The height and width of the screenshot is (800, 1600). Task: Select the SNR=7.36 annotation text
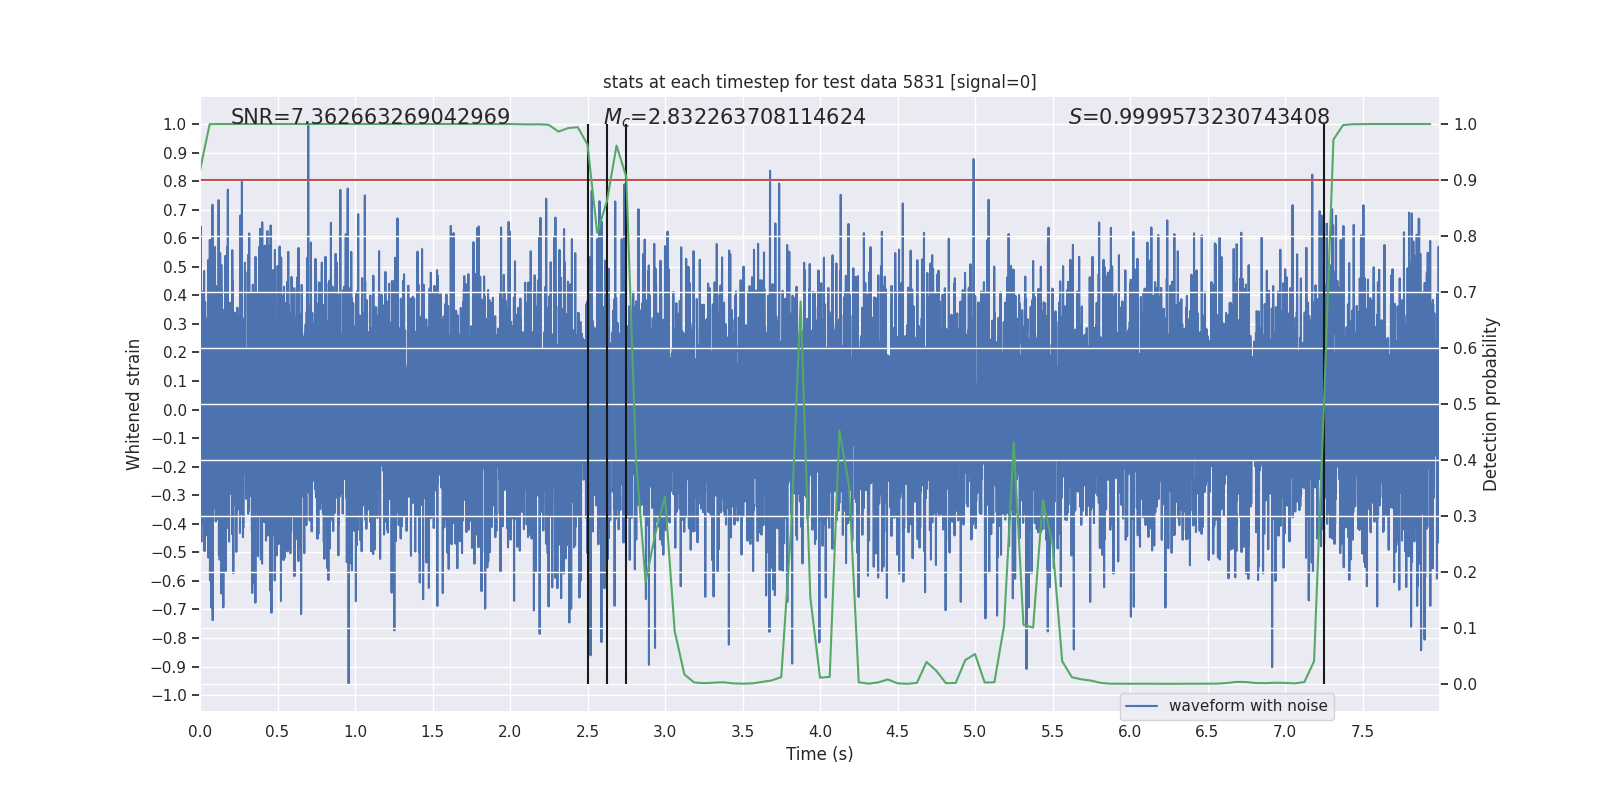click(370, 117)
